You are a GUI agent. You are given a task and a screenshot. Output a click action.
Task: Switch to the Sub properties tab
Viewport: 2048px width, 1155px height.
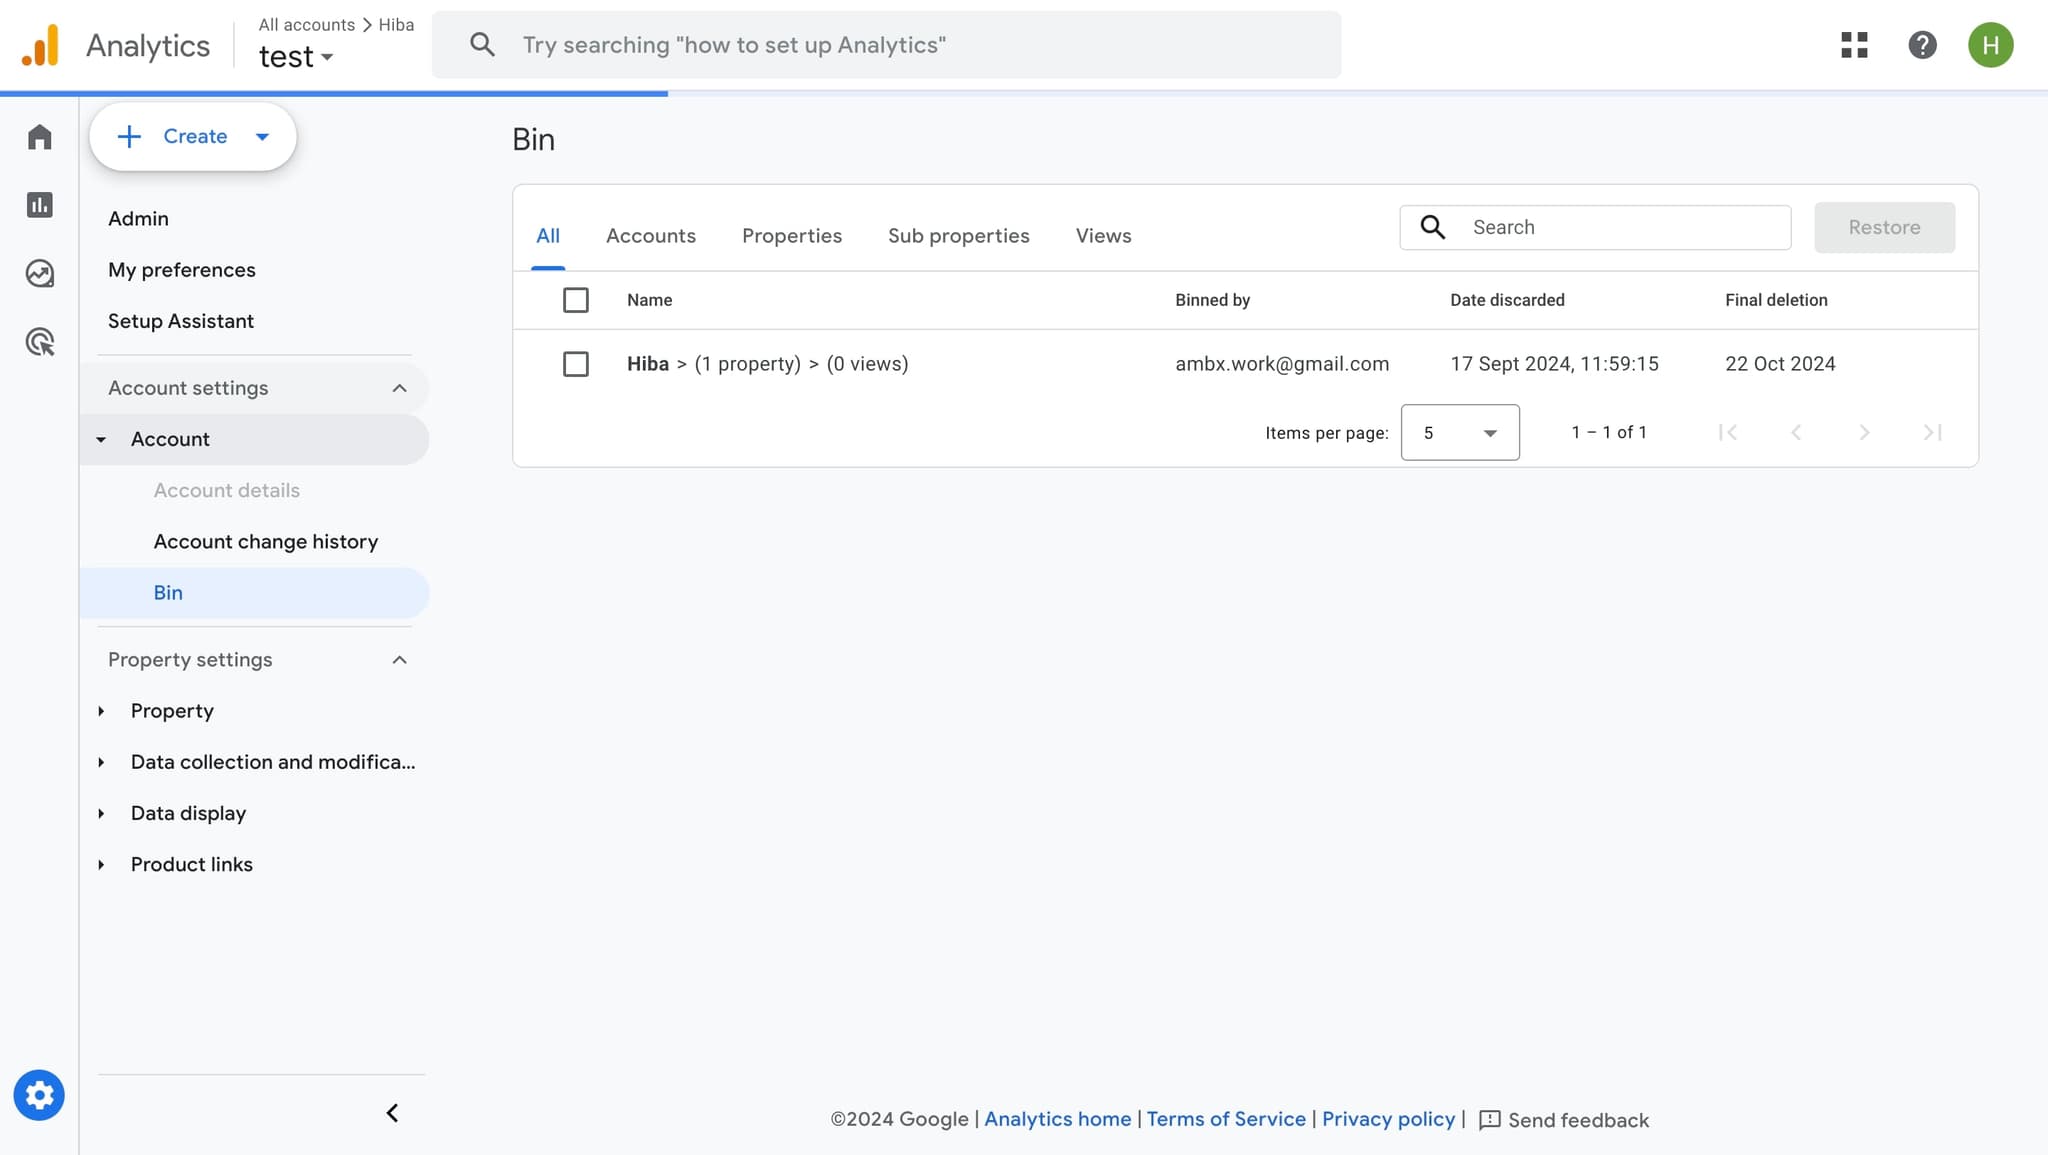pos(958,236)
